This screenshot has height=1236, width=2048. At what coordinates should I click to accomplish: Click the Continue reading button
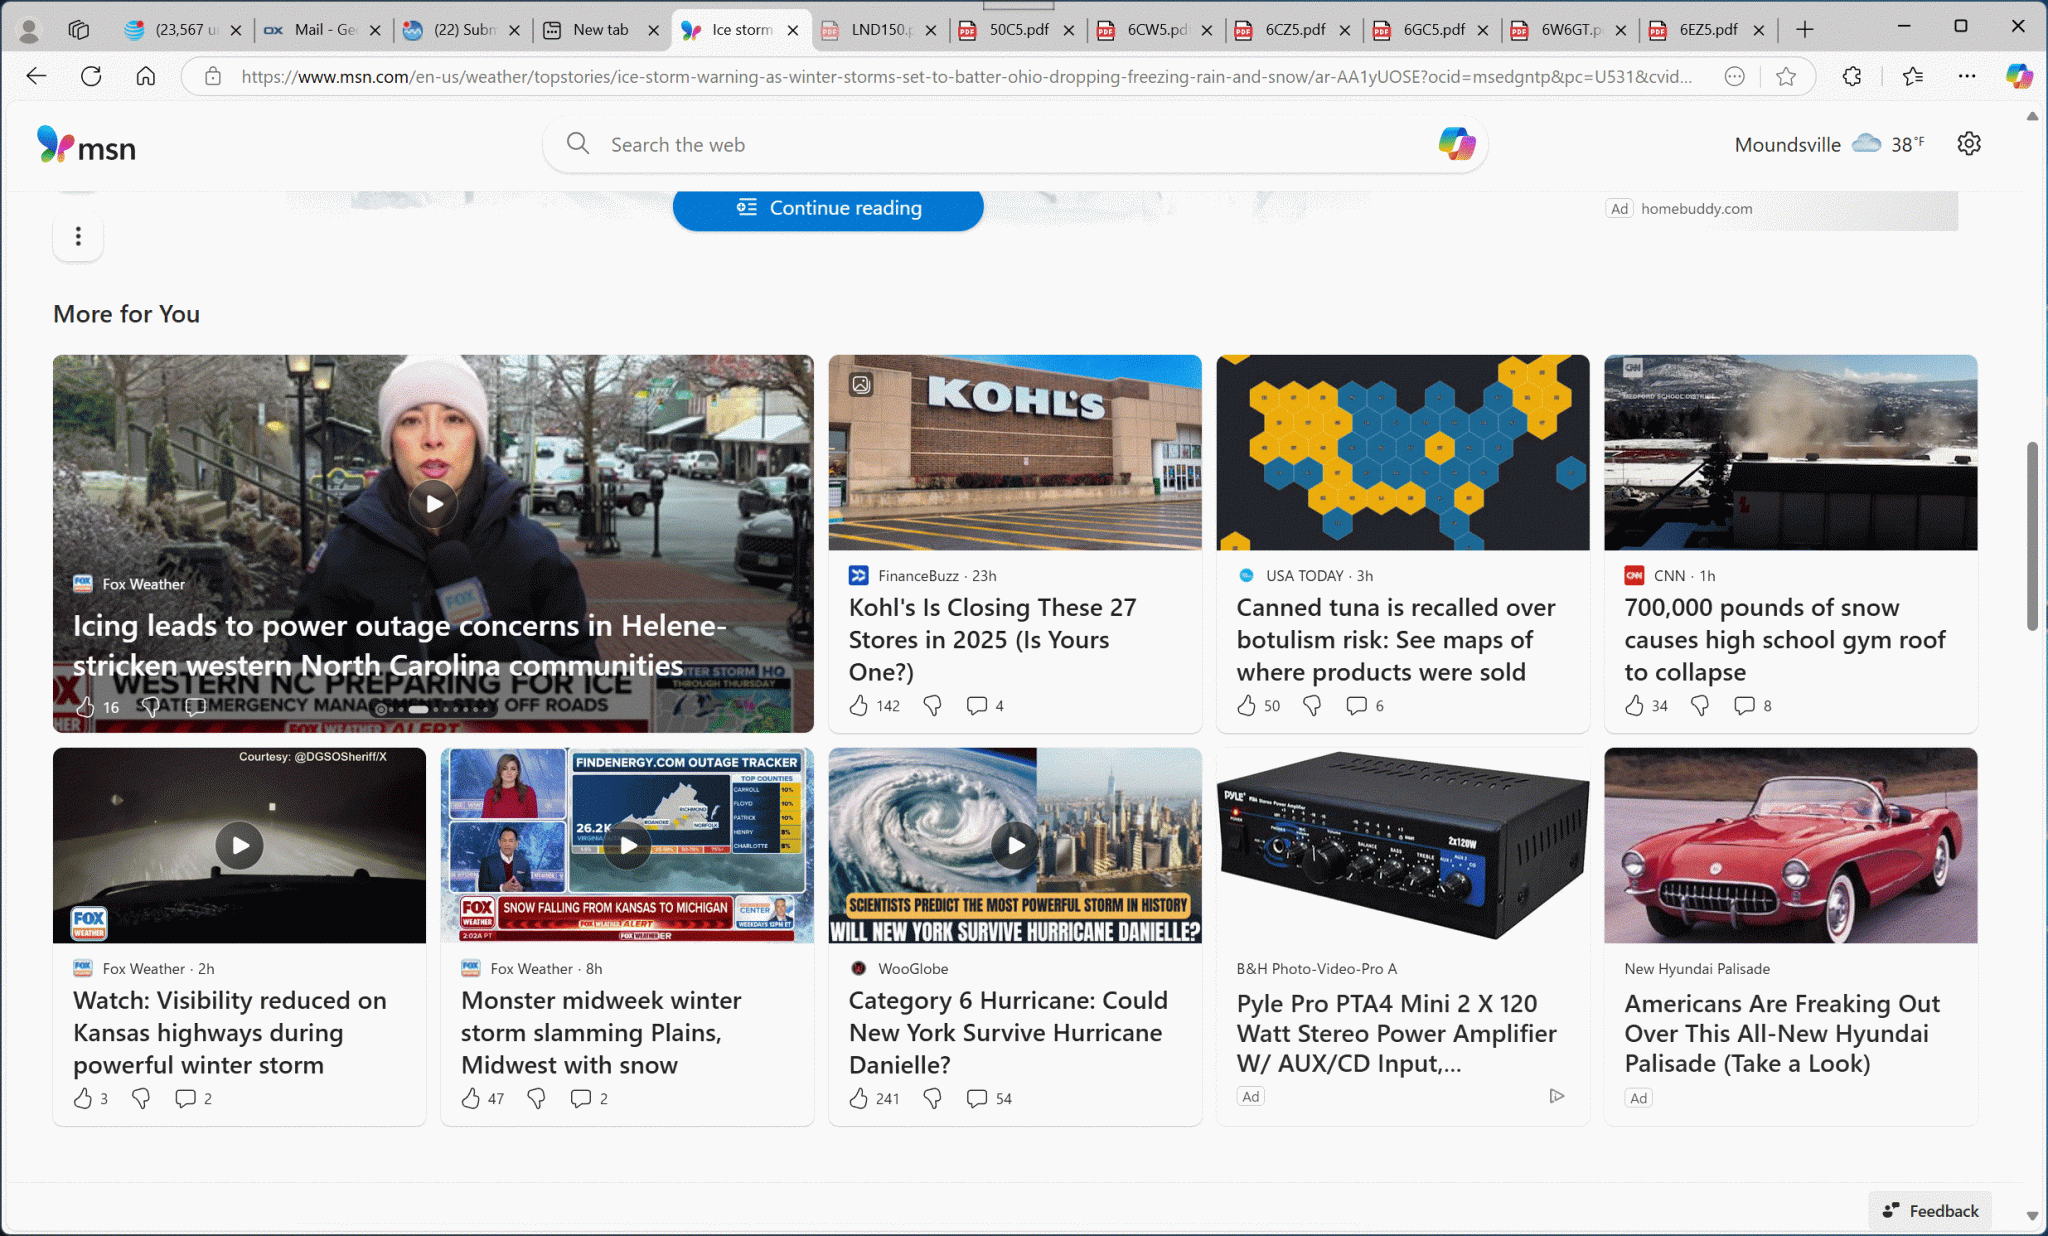pos(828,208)
